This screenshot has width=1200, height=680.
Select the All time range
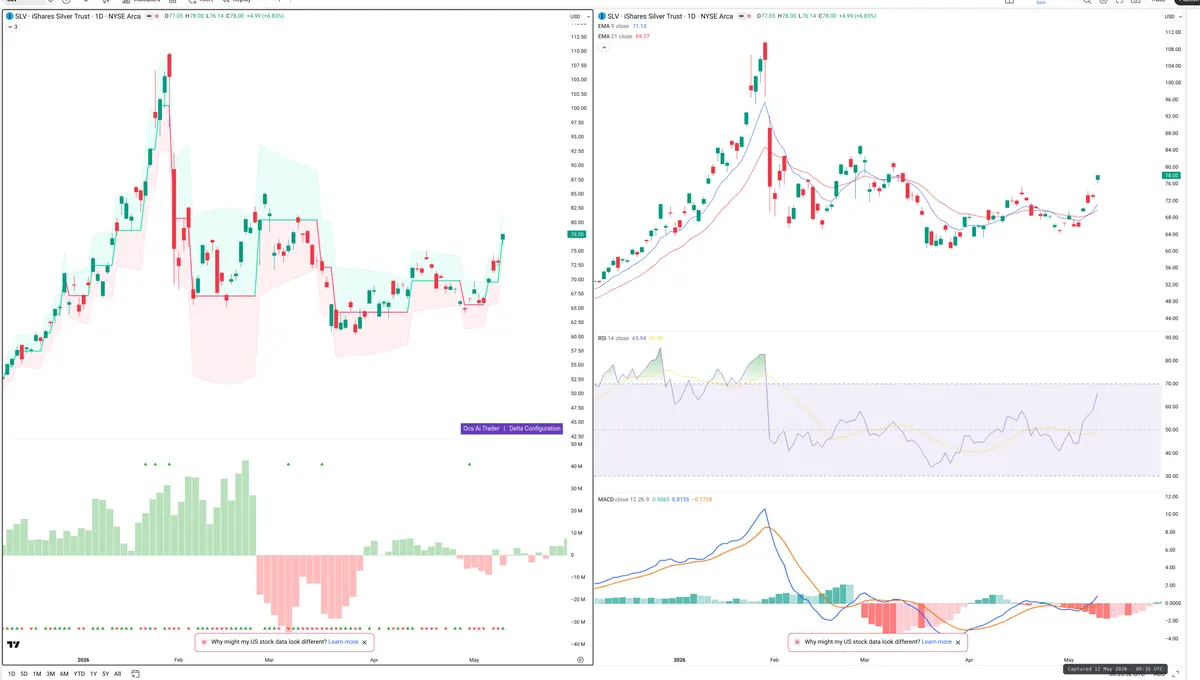(x=117, y=674)
